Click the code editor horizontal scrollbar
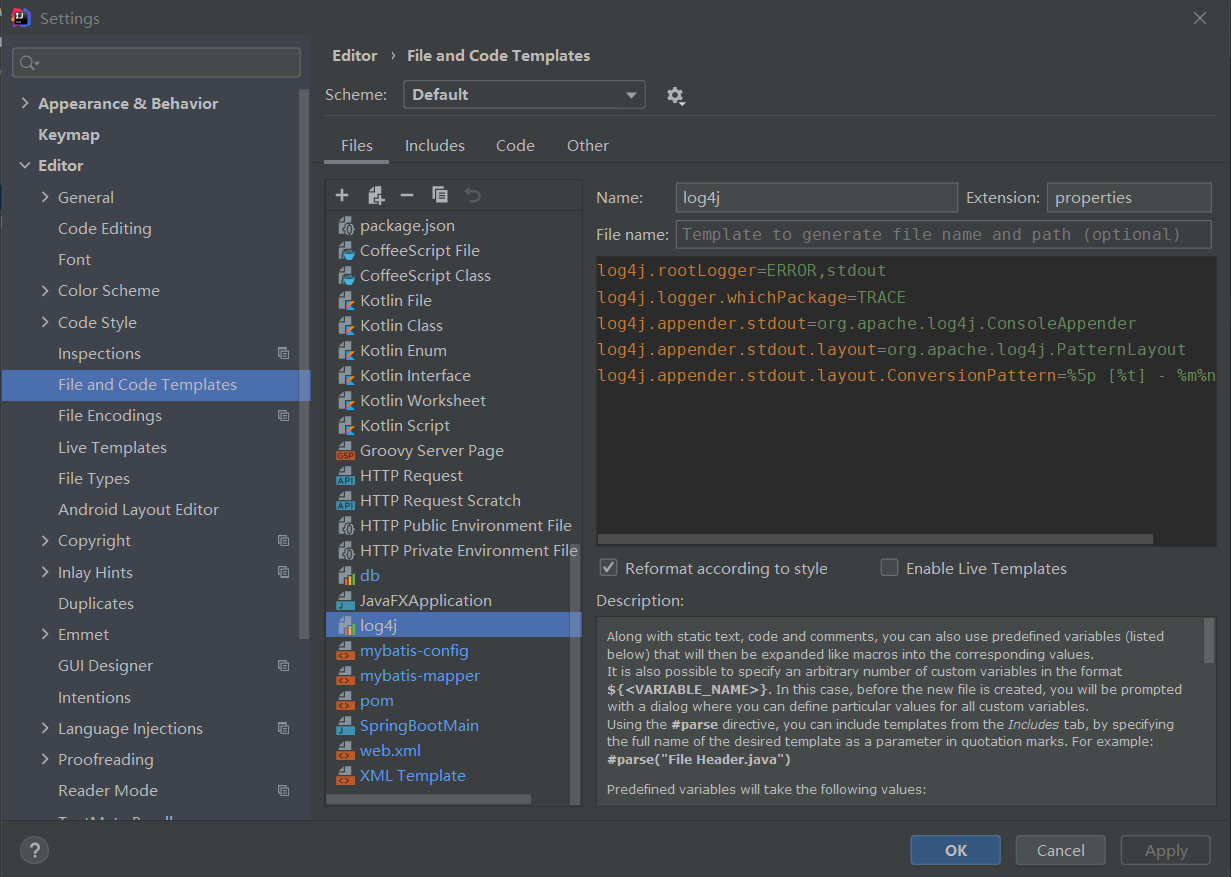Image resolution: width=1231 pixels, height=877 pixels. [875, 539]
